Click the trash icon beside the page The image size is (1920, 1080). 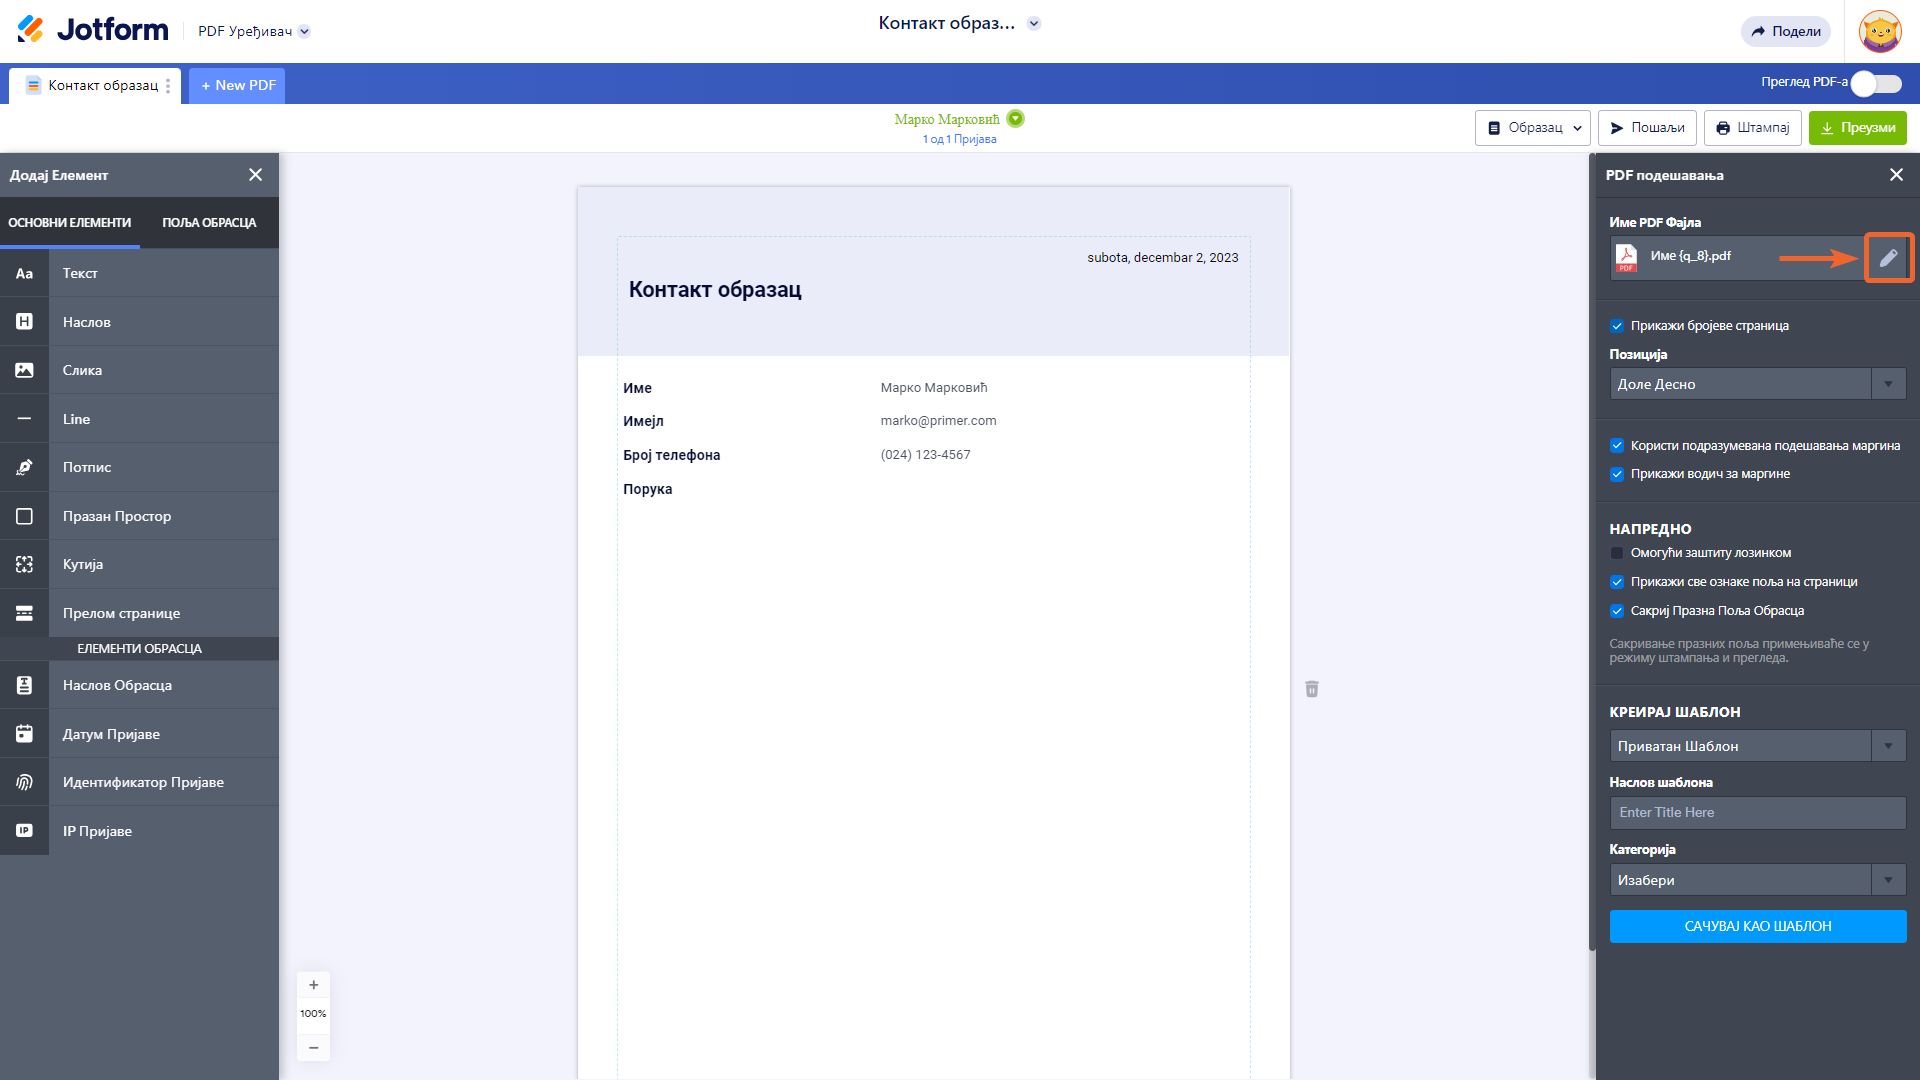(1312, 689)
